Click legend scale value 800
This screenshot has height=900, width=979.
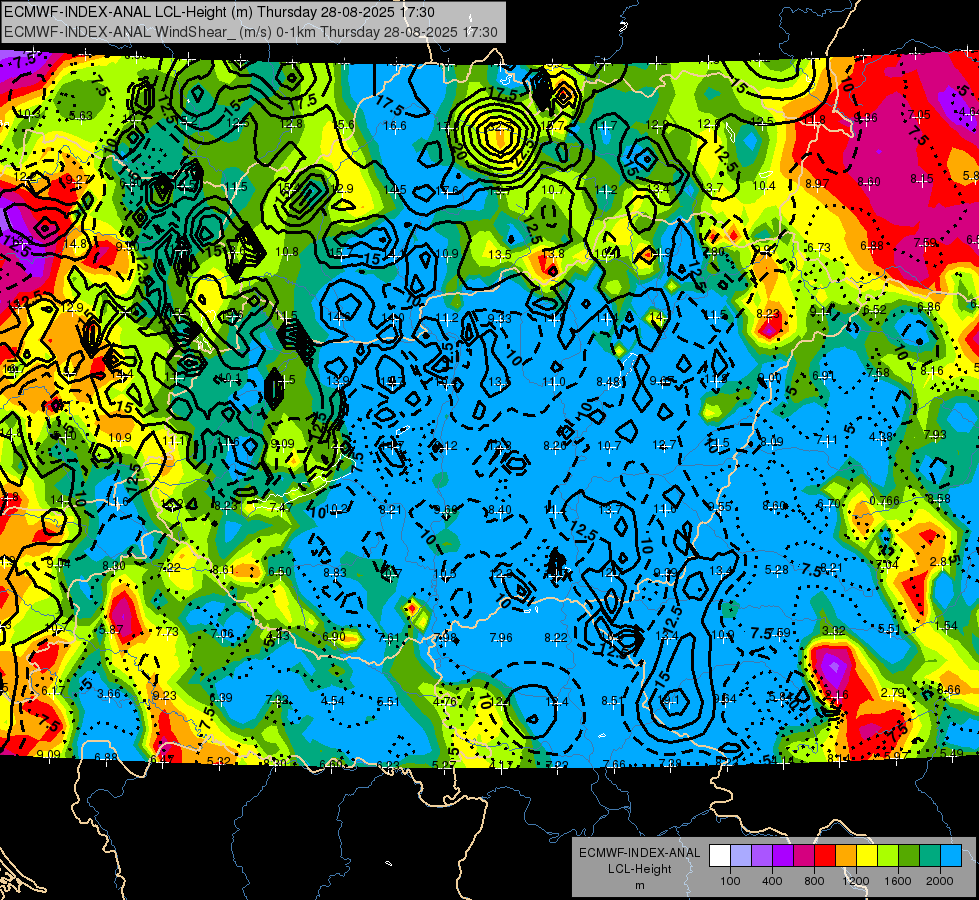coord(814,881)
